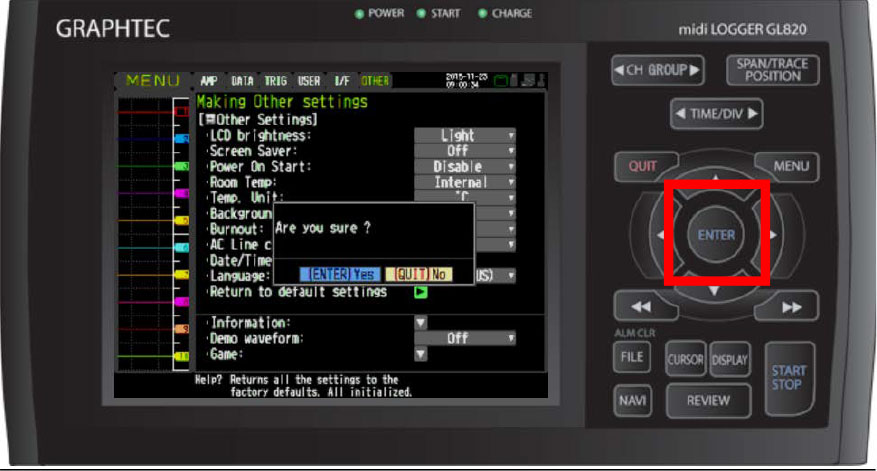Click the TIME/DIV button
The image size is (877, 471).
[716, 114]
